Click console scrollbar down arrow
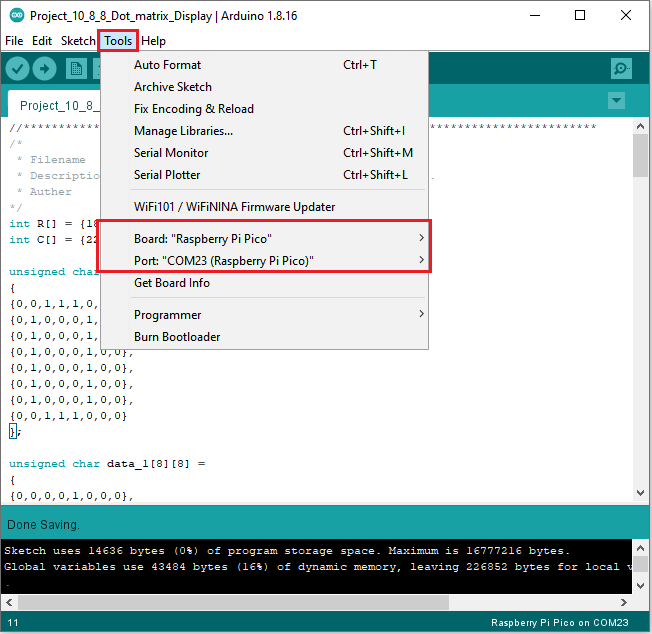Screen dimensions: 652x634 click(x=640, y=586)
